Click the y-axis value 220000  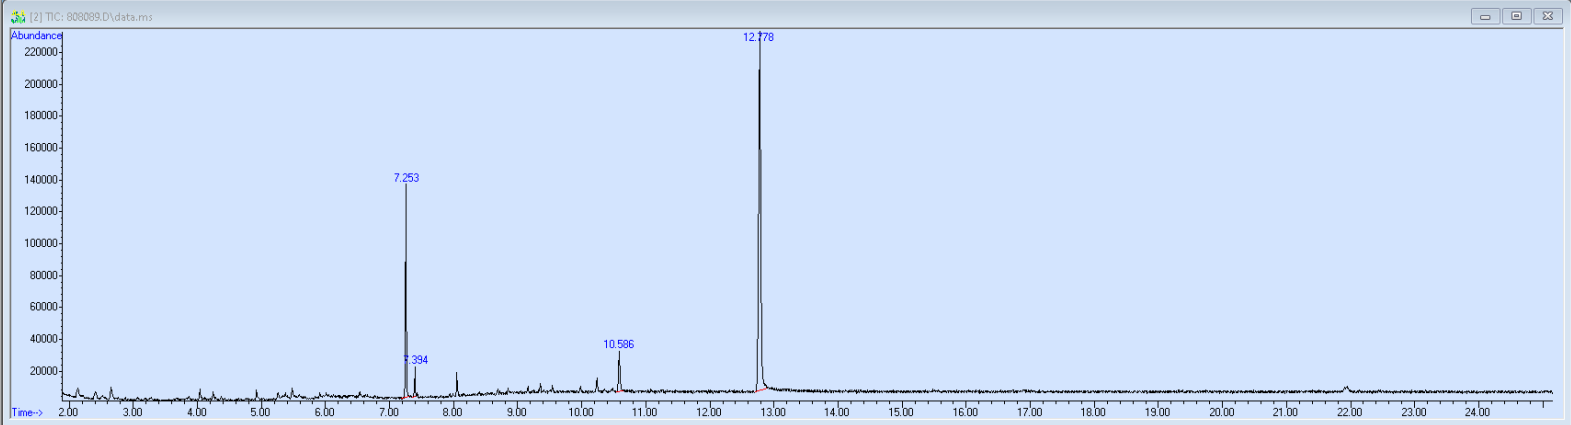click(41, 52)
